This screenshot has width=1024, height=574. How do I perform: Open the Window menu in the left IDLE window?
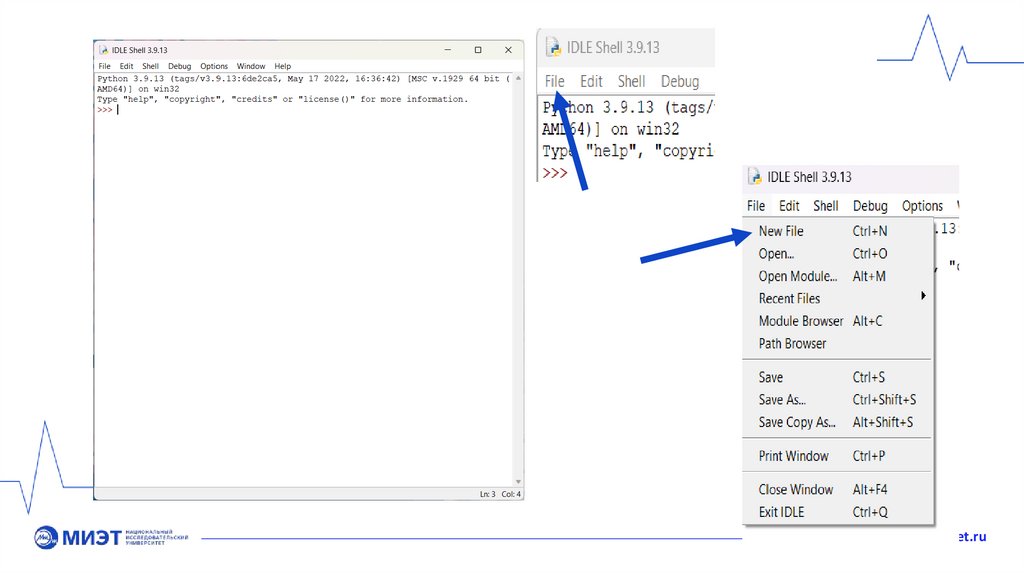(x=251, y=66)
